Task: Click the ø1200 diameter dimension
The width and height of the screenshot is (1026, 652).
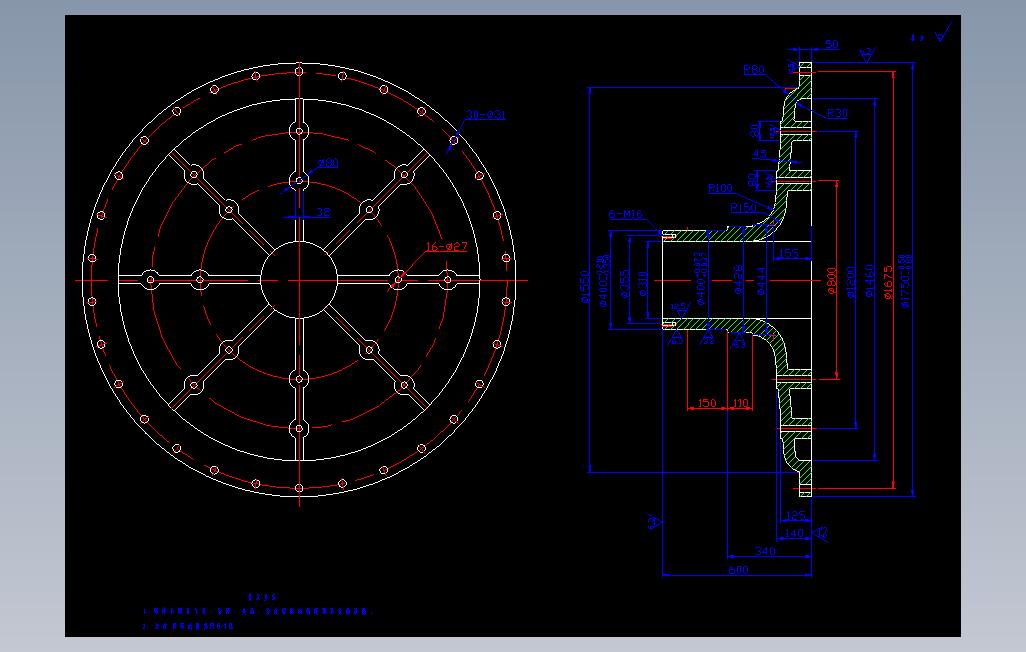Action: coord(851,281)
